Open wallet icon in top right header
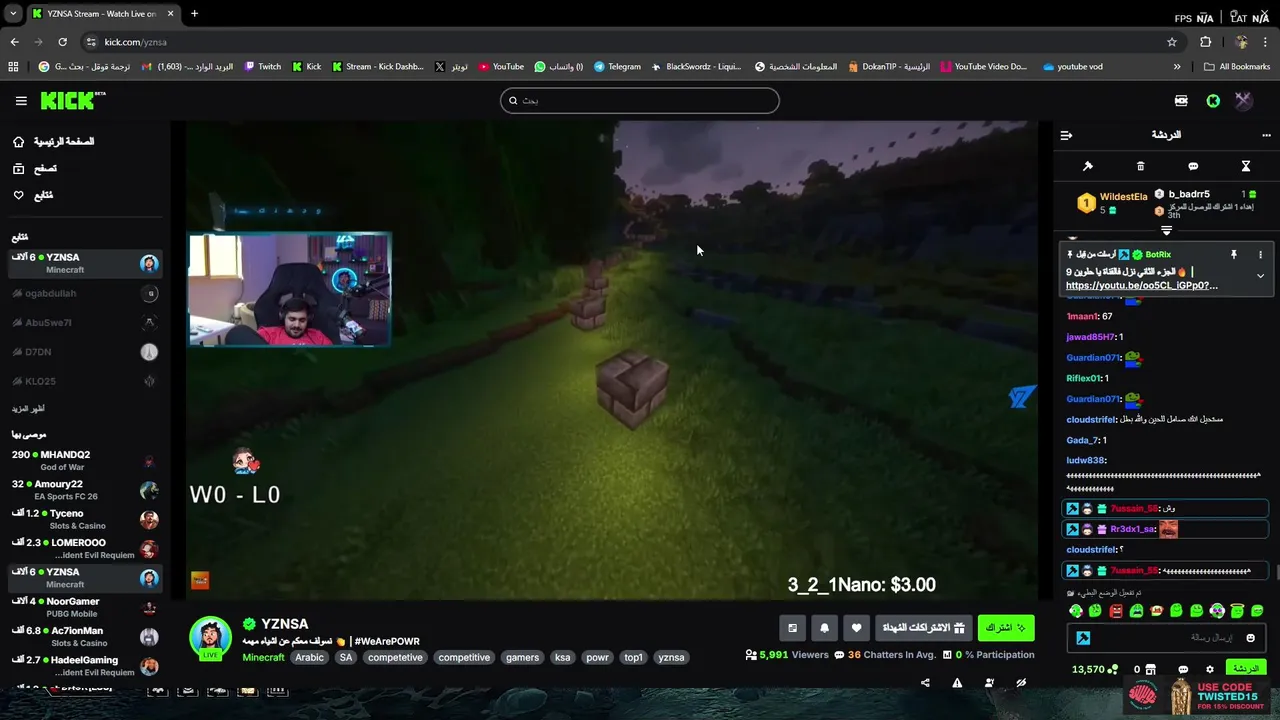Screen dimensions: 1280x720 point(1181,100)
